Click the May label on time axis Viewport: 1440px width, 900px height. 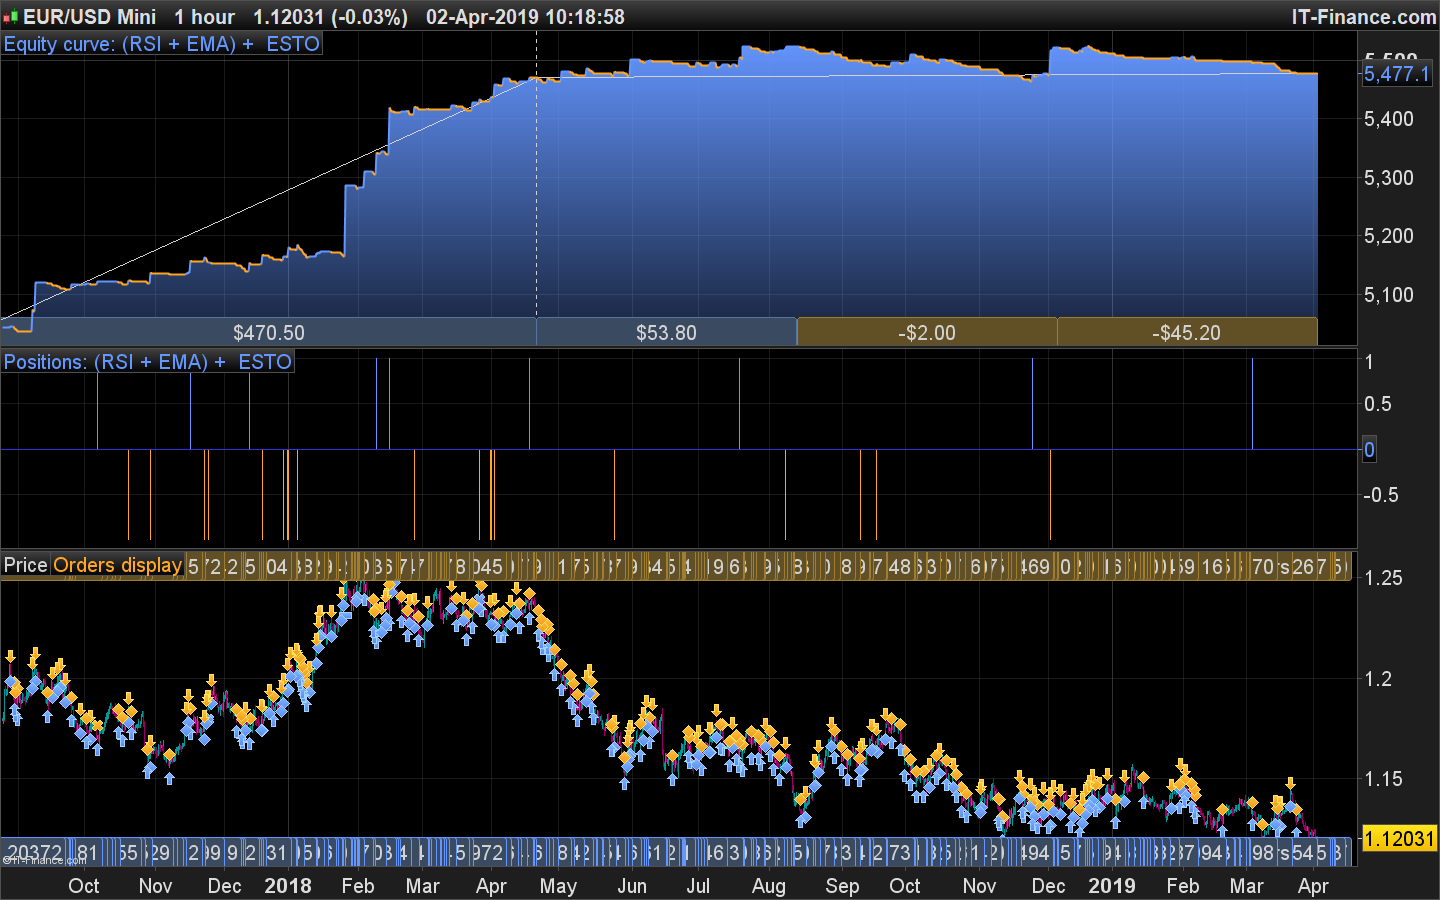558,886
